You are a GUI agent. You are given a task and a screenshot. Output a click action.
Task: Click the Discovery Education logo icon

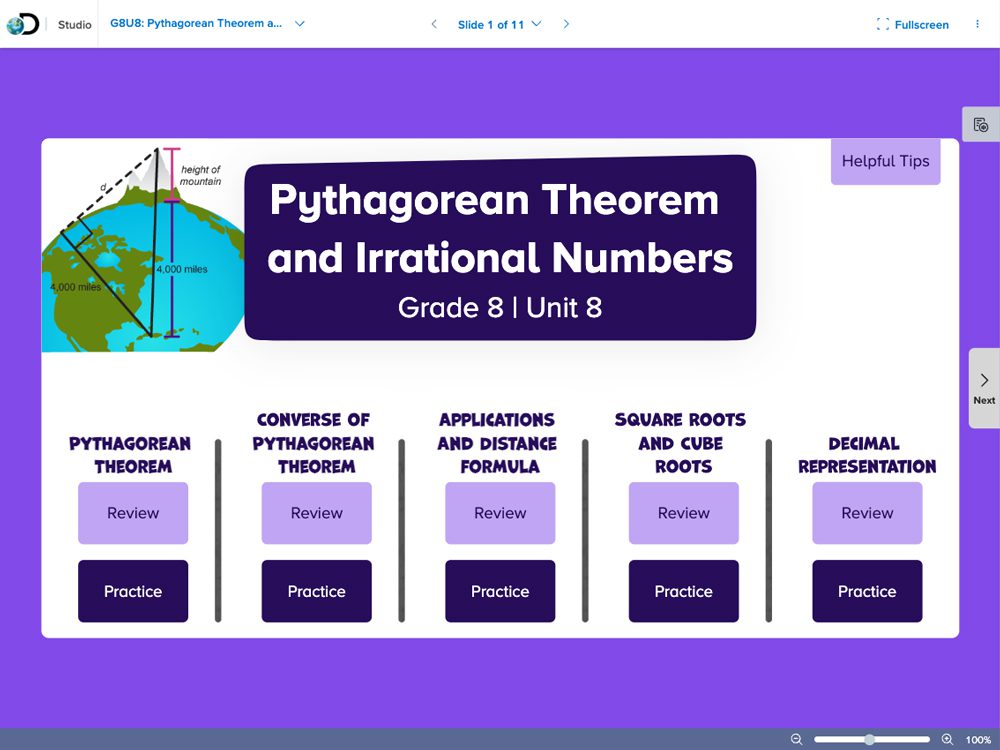pos(22,24)
